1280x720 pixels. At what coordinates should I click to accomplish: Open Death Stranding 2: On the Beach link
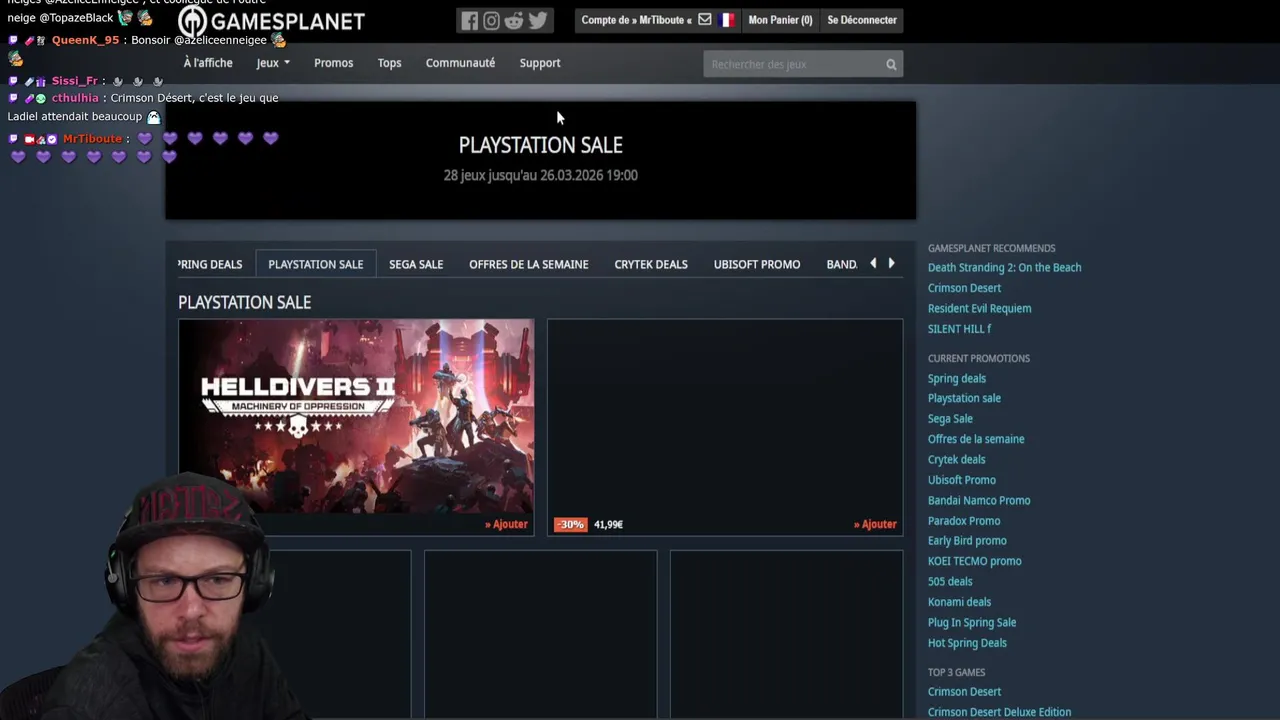[1004, 268]
